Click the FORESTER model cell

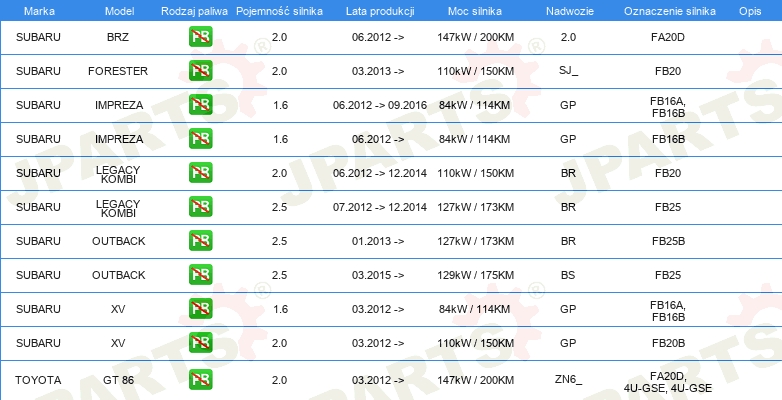click(x=118, y=71)
